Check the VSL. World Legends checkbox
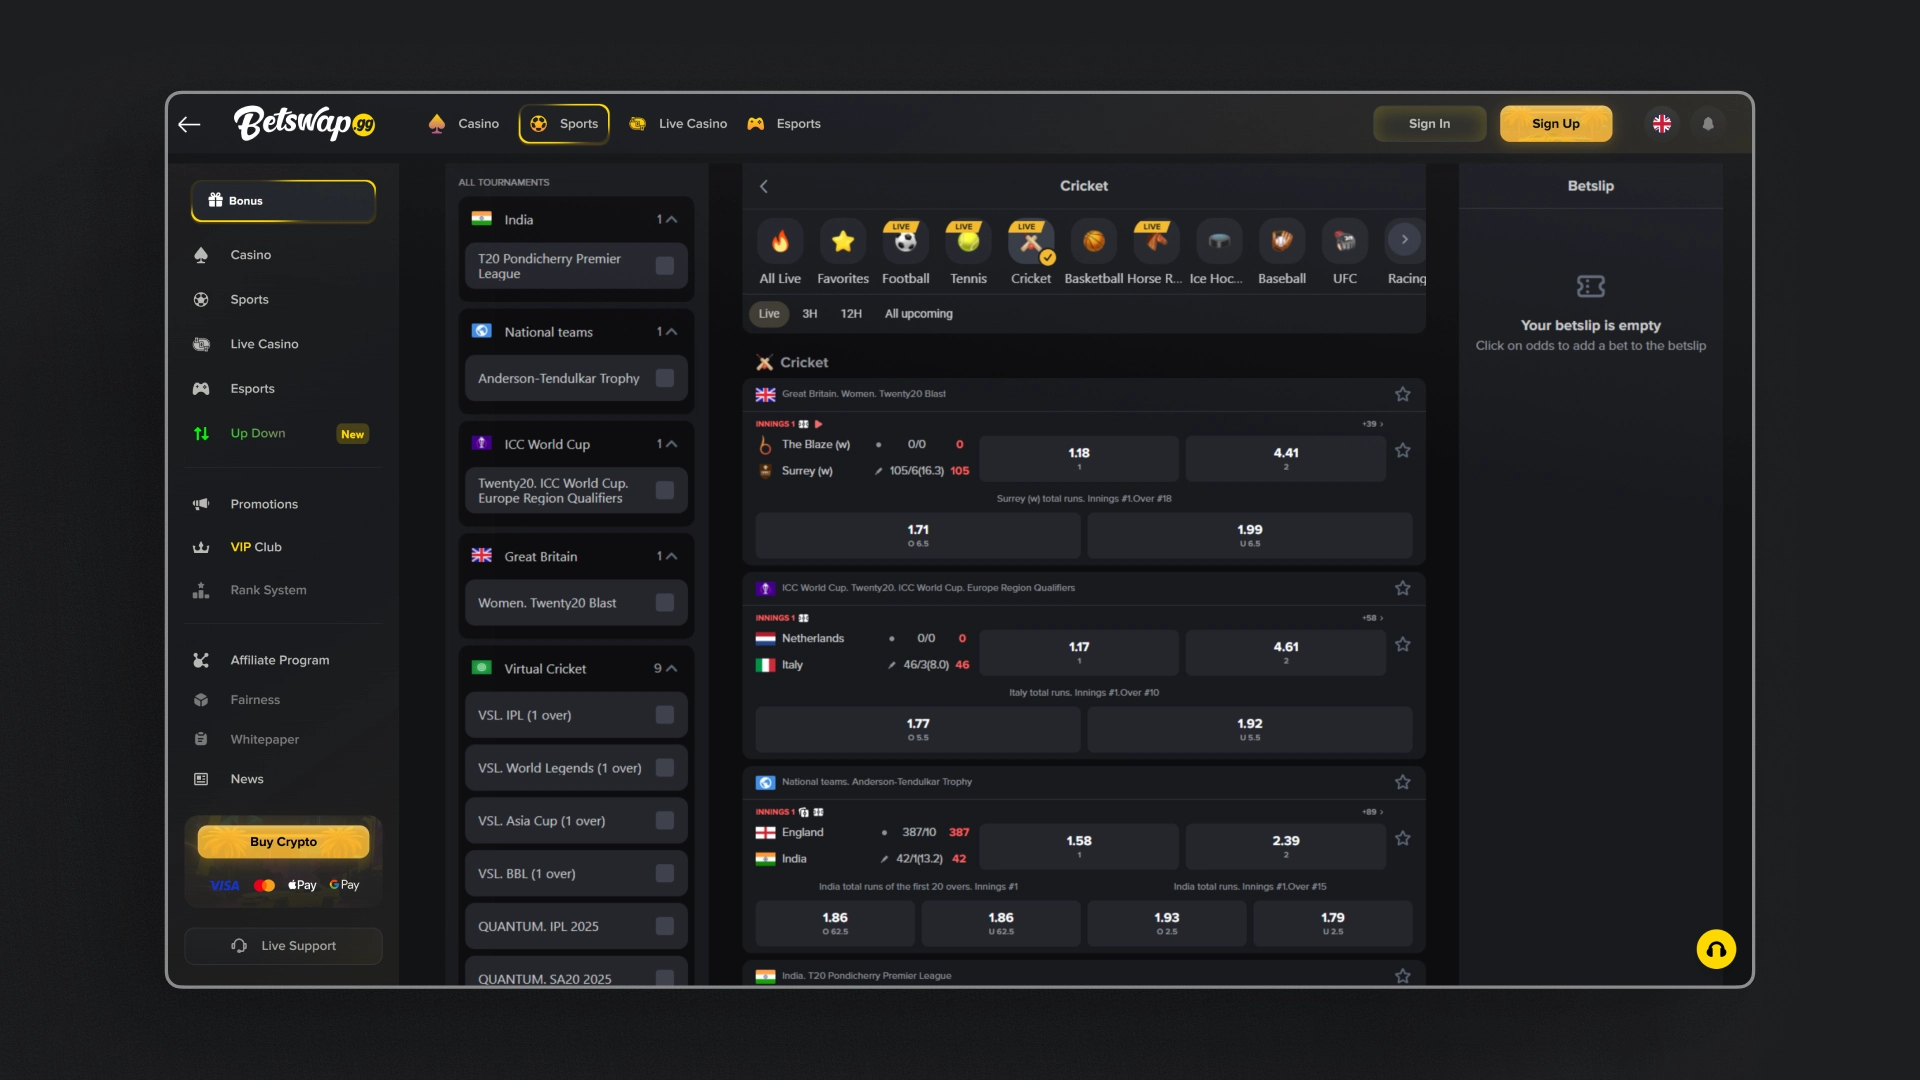The height and width of the screenshot is (1080, 1920). (x=665, y=768)
